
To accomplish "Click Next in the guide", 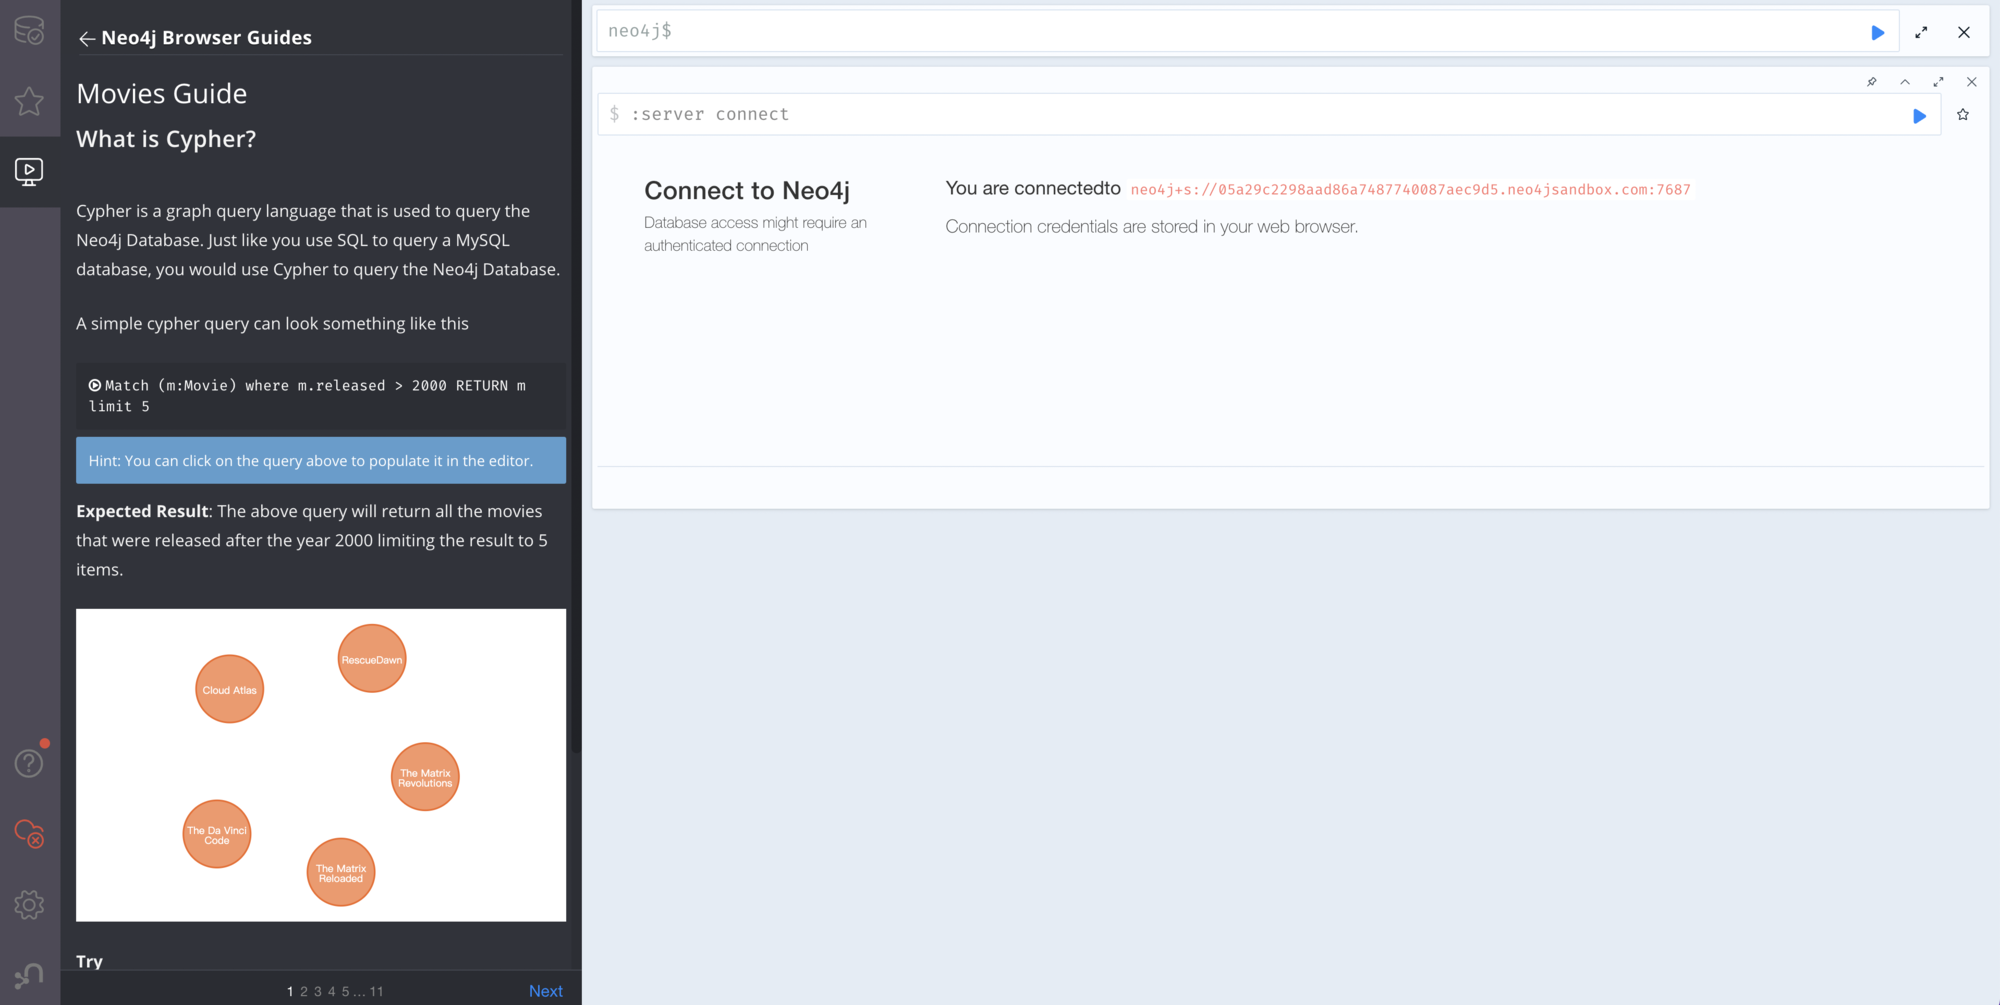I will pos(546,991).
